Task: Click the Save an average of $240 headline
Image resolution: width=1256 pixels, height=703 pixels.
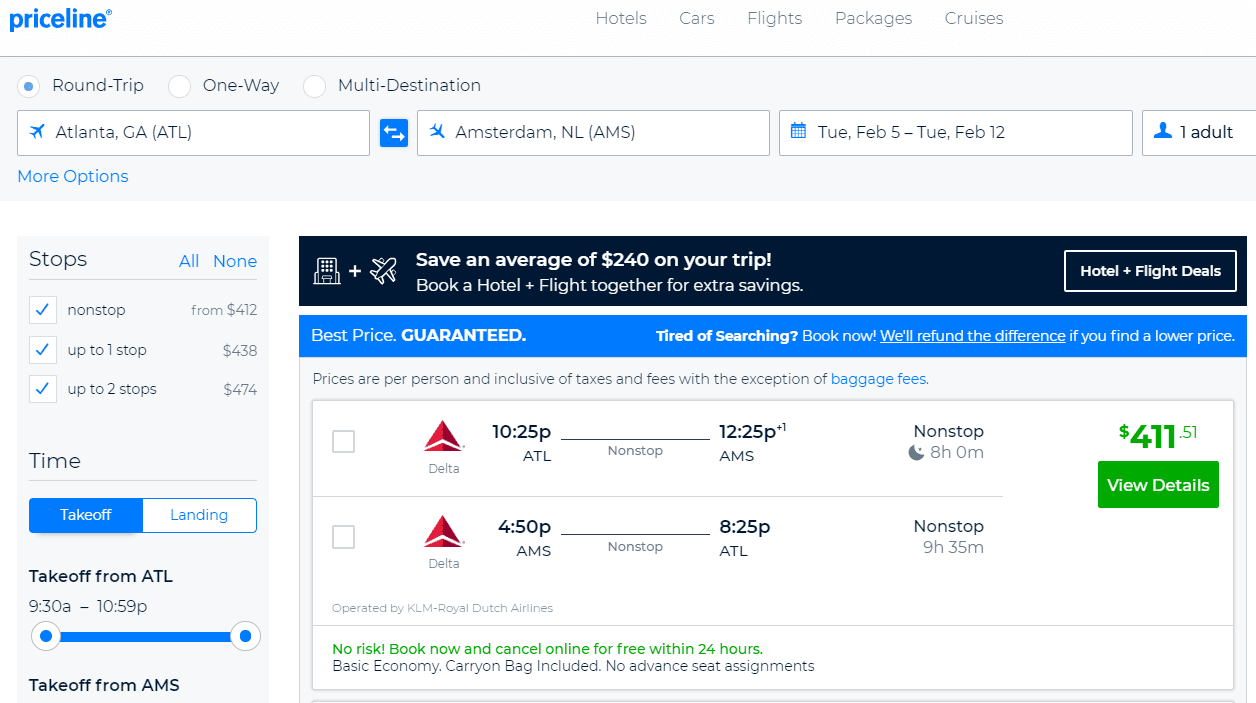Action: coord(594,260)
